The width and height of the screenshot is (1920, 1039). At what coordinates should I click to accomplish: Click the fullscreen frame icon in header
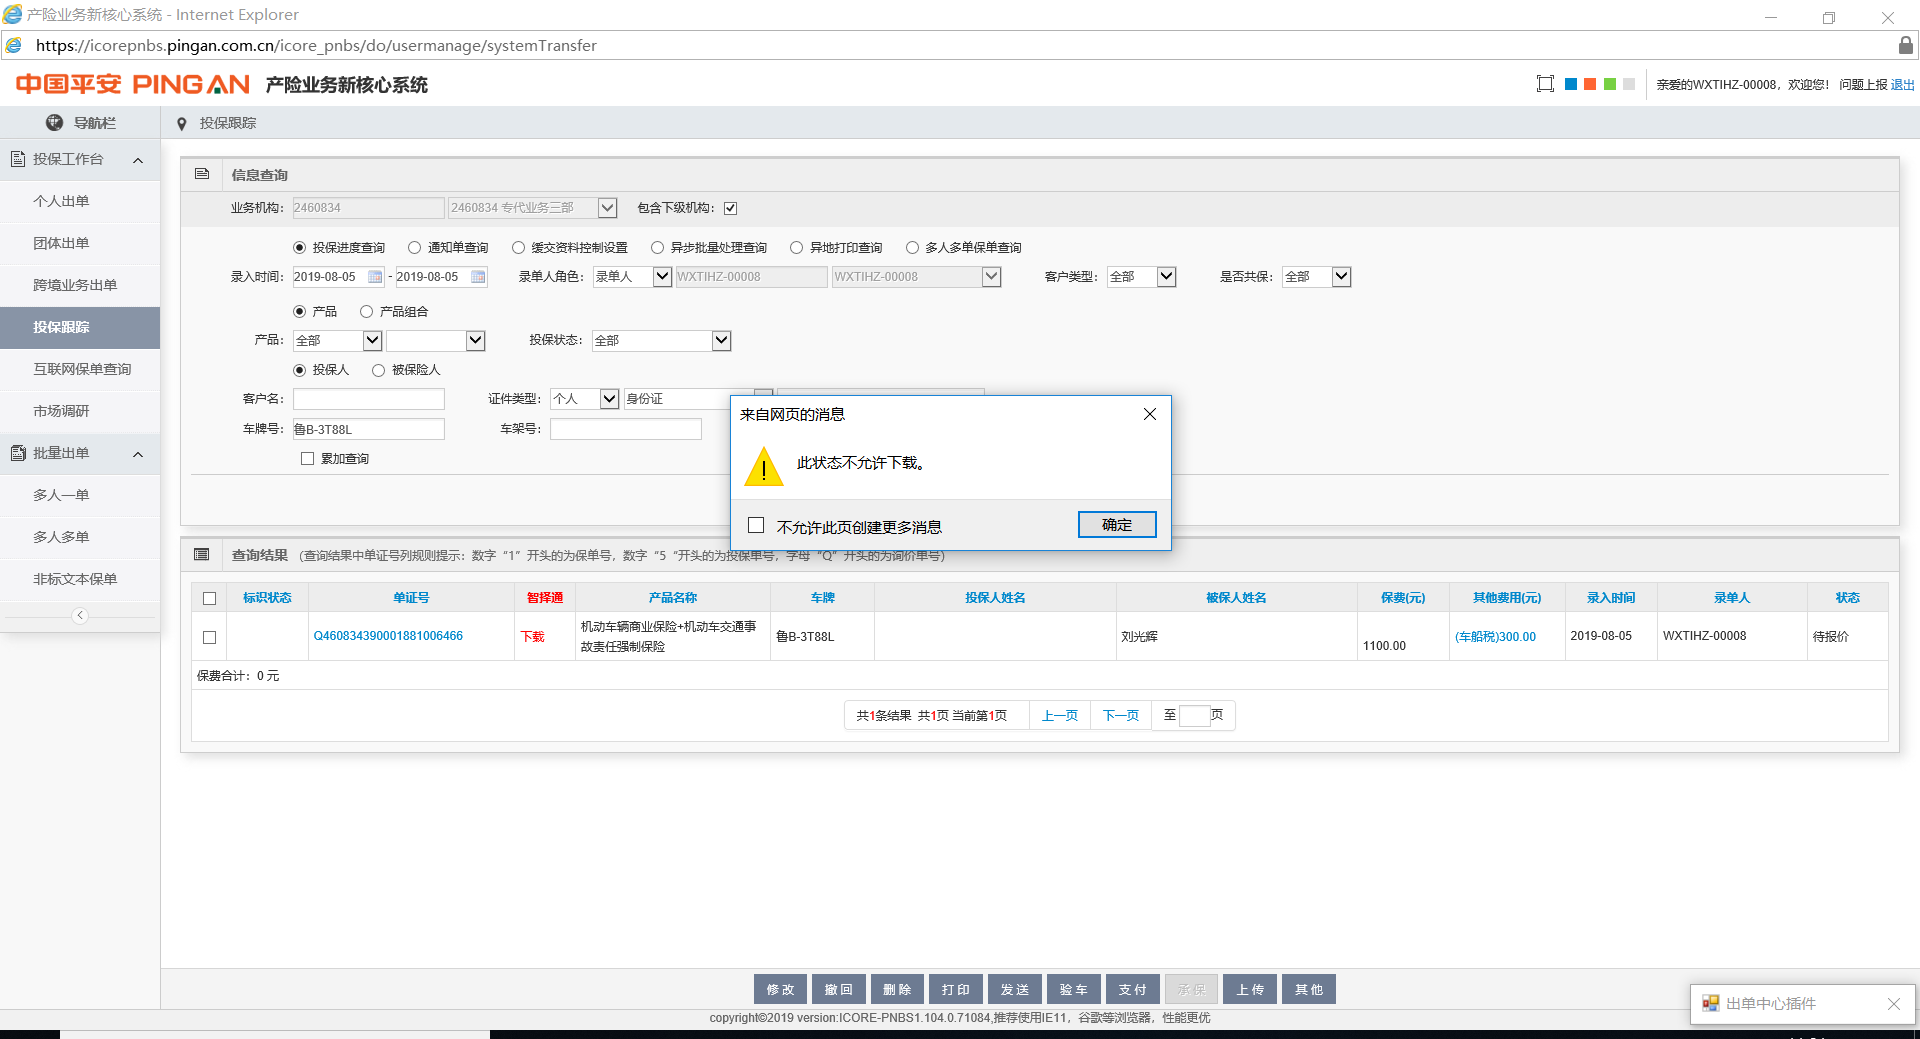pos(1545,84)
